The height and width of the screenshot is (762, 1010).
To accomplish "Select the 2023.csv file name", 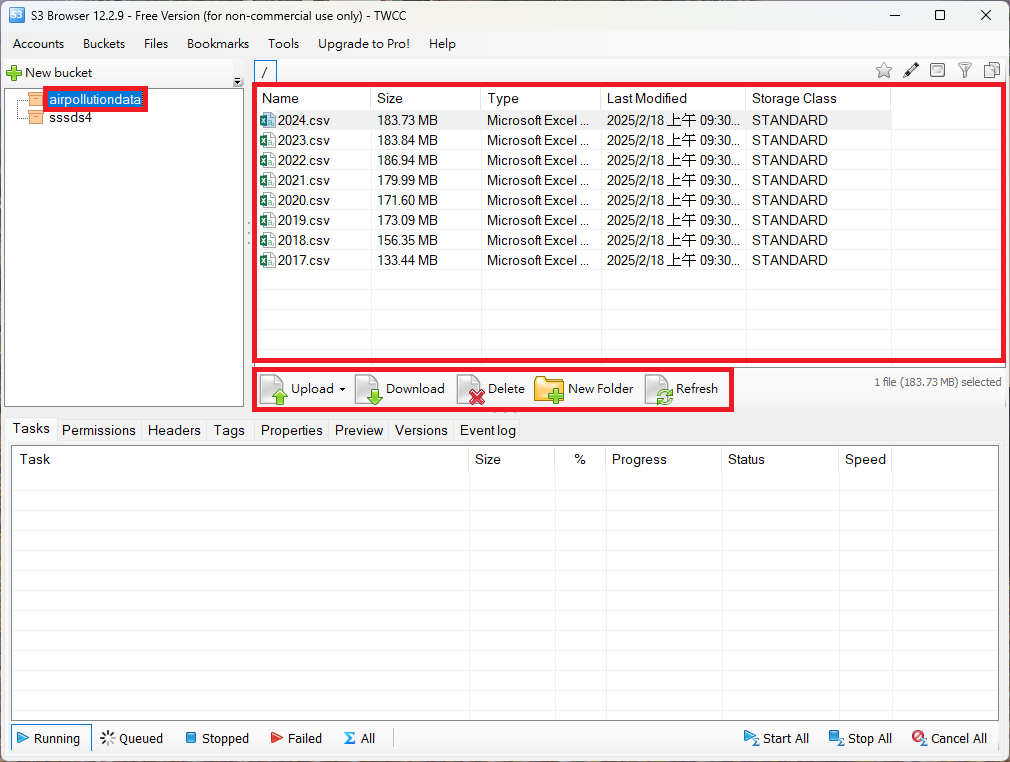I will pyautogui.click(x=303, y=140).
